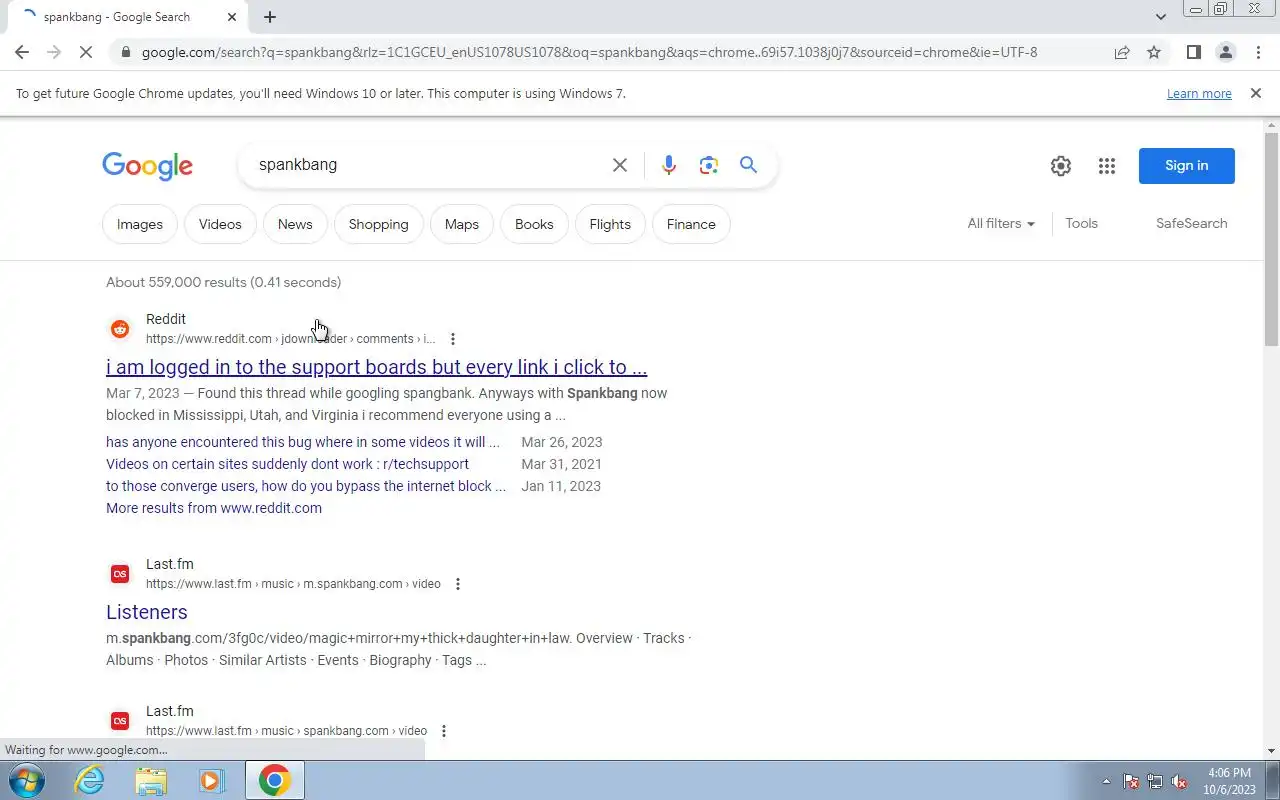Open the Google apps grid
The height and width of the screenshot is (800, 1280).
1106,166
